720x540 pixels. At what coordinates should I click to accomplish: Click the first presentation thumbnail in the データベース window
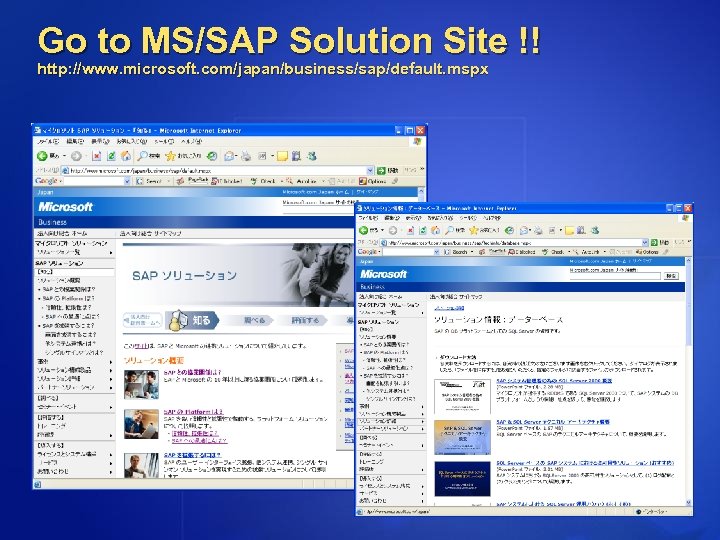(462, 396)
